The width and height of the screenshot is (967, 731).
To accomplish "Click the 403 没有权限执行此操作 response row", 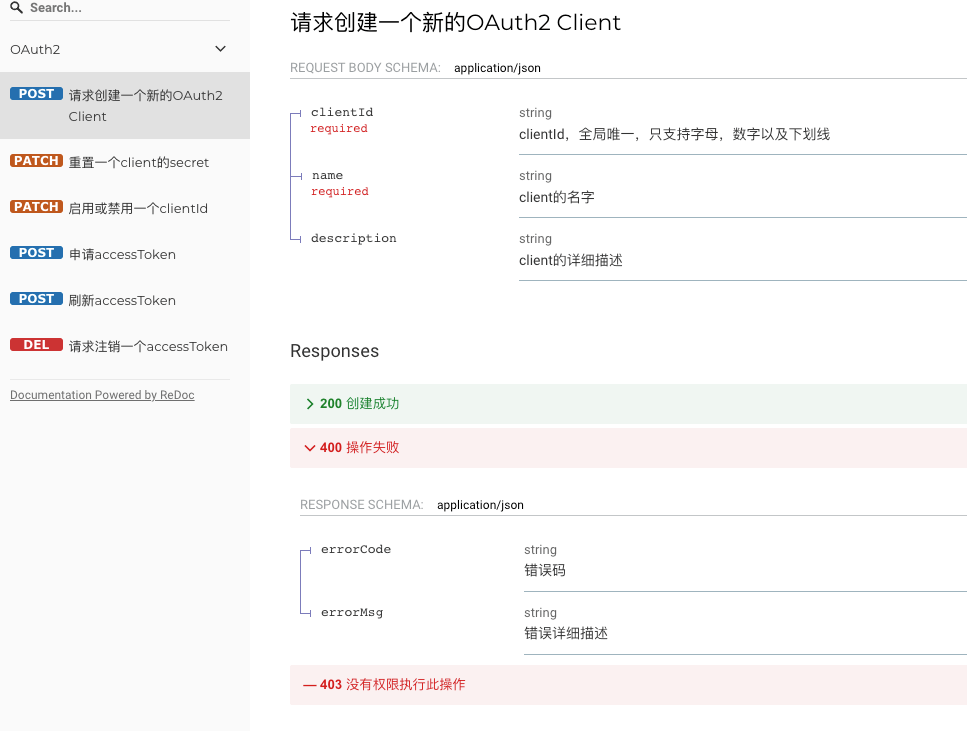I will (x=628, y=685).
